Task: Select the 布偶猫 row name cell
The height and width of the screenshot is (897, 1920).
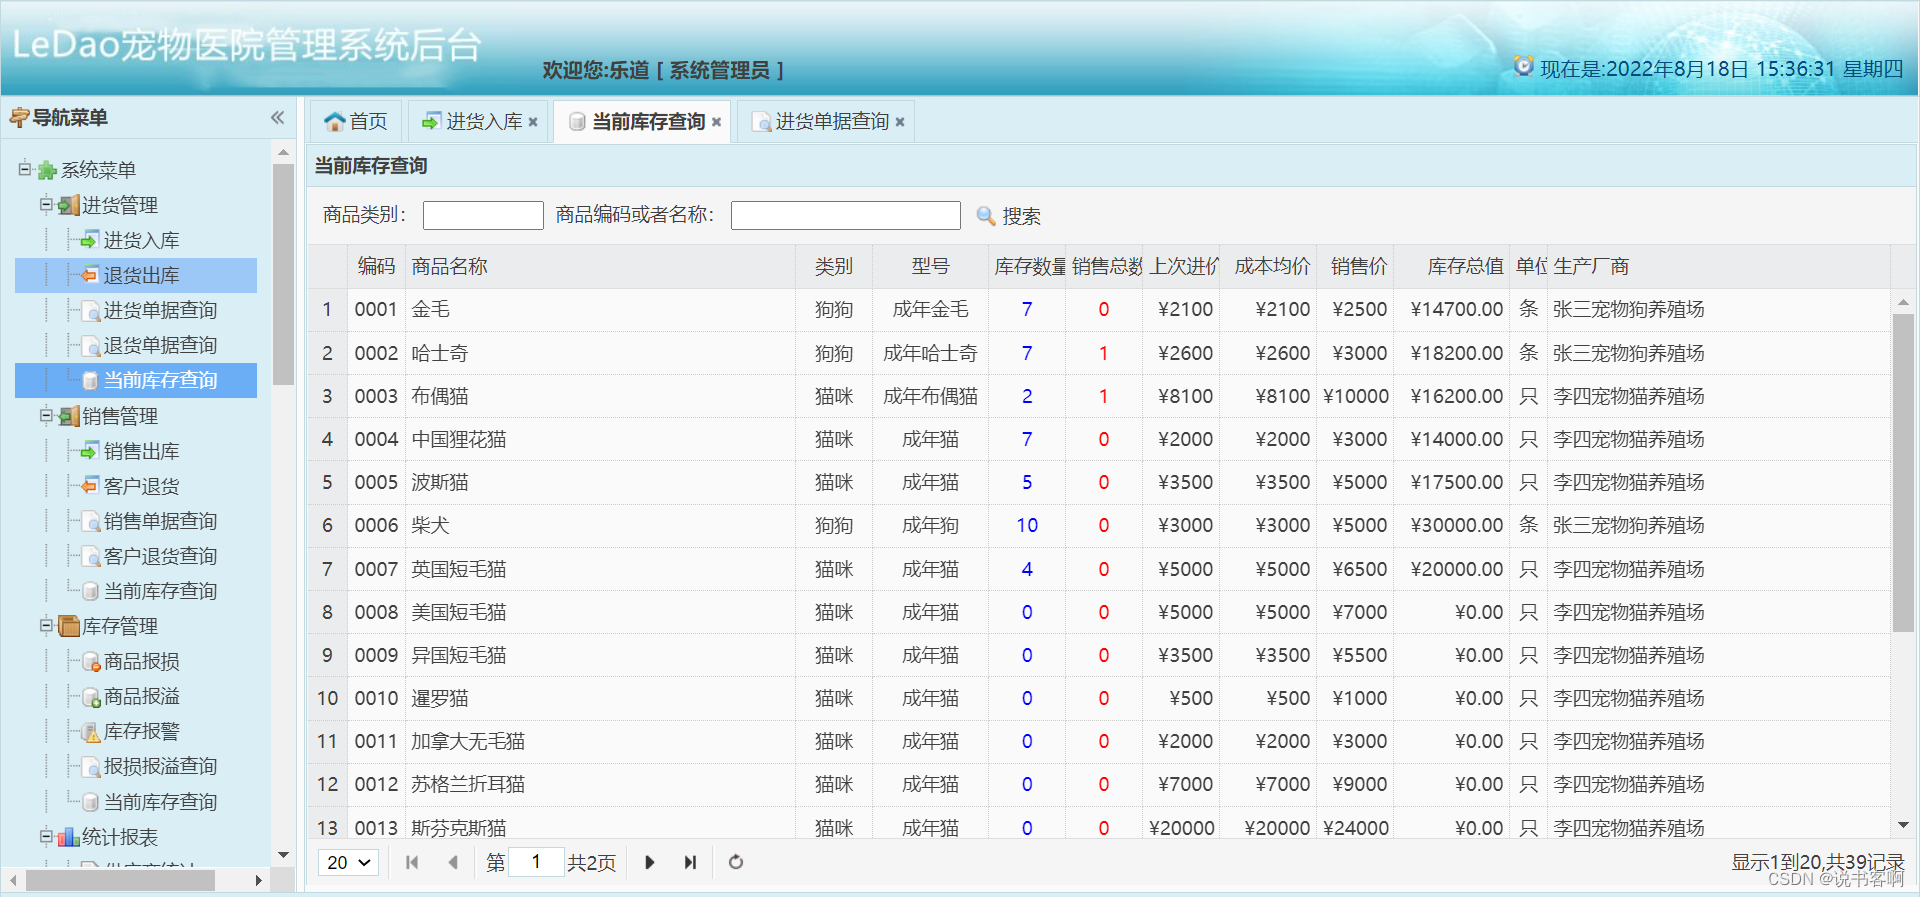Action: 600,396
